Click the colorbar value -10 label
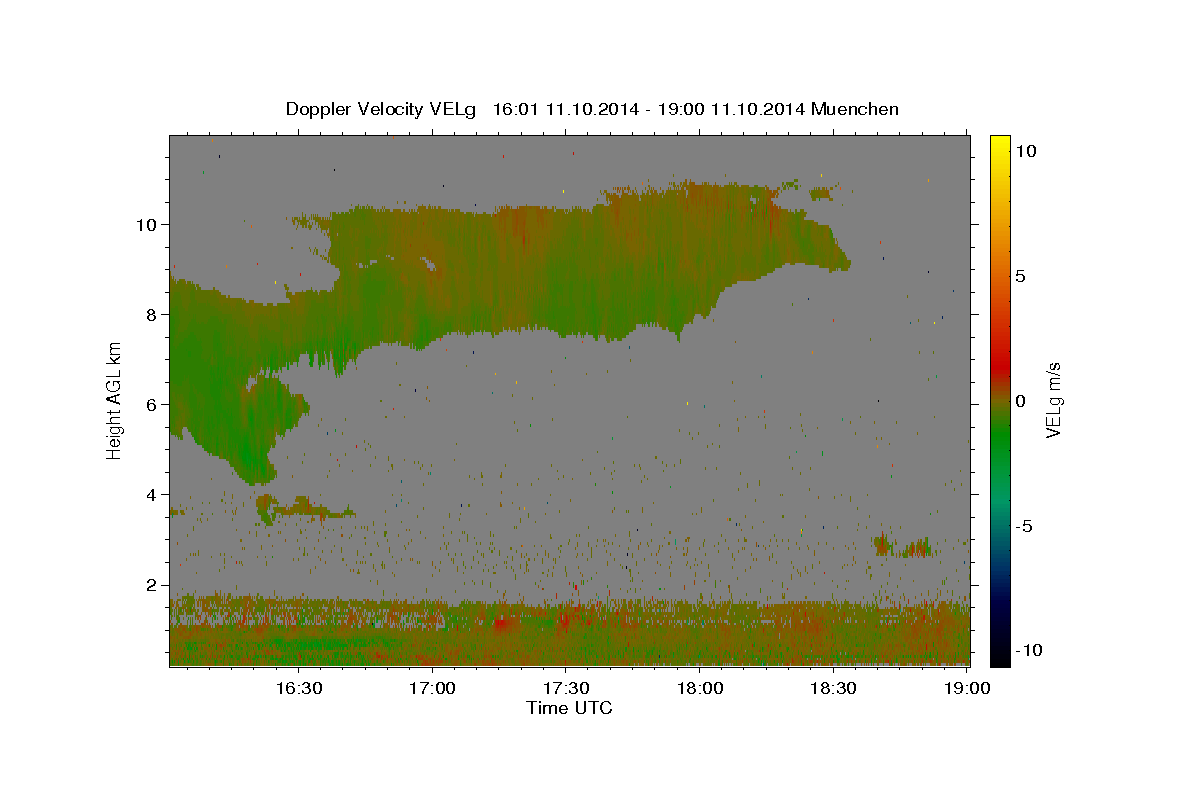Viewport: 1200px width, 800px height. [x=1028, y=650]
